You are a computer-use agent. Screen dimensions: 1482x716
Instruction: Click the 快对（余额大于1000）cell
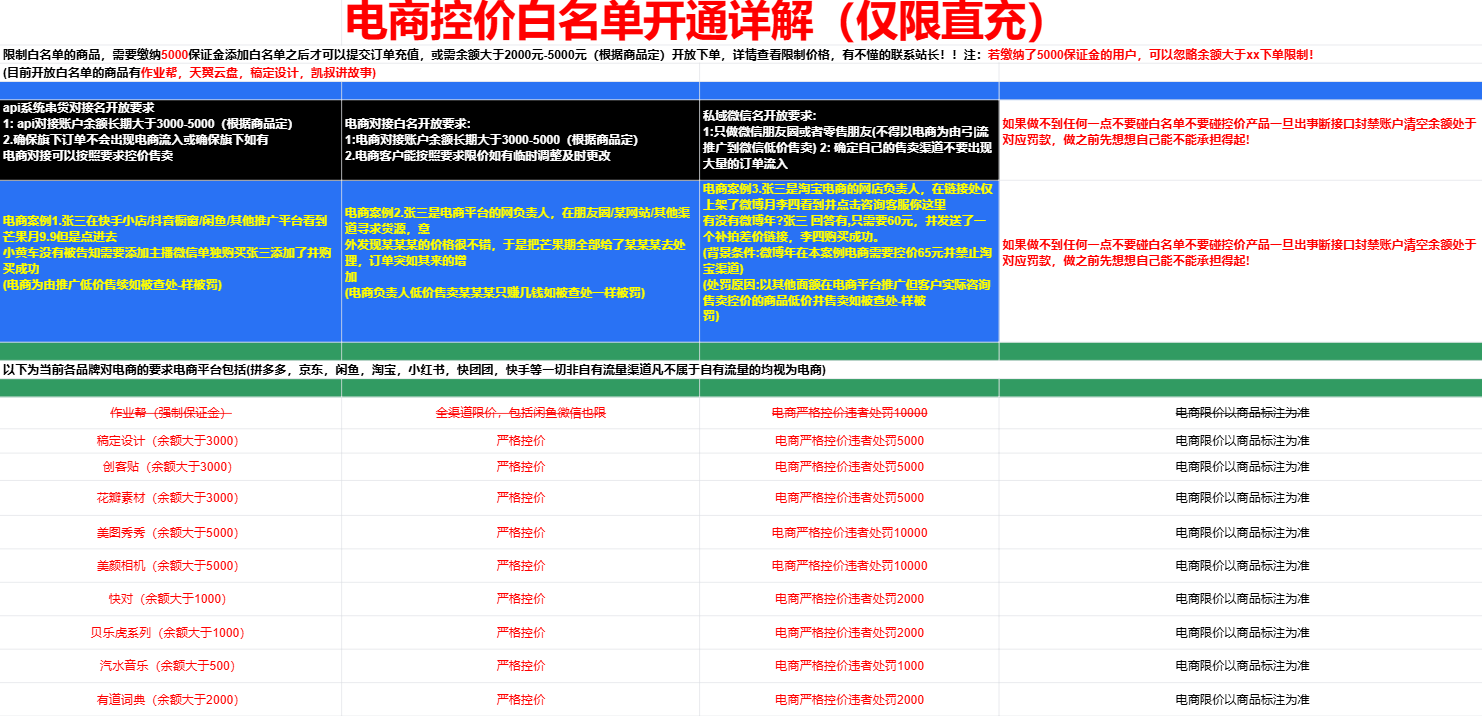click(x=168, y=599)
